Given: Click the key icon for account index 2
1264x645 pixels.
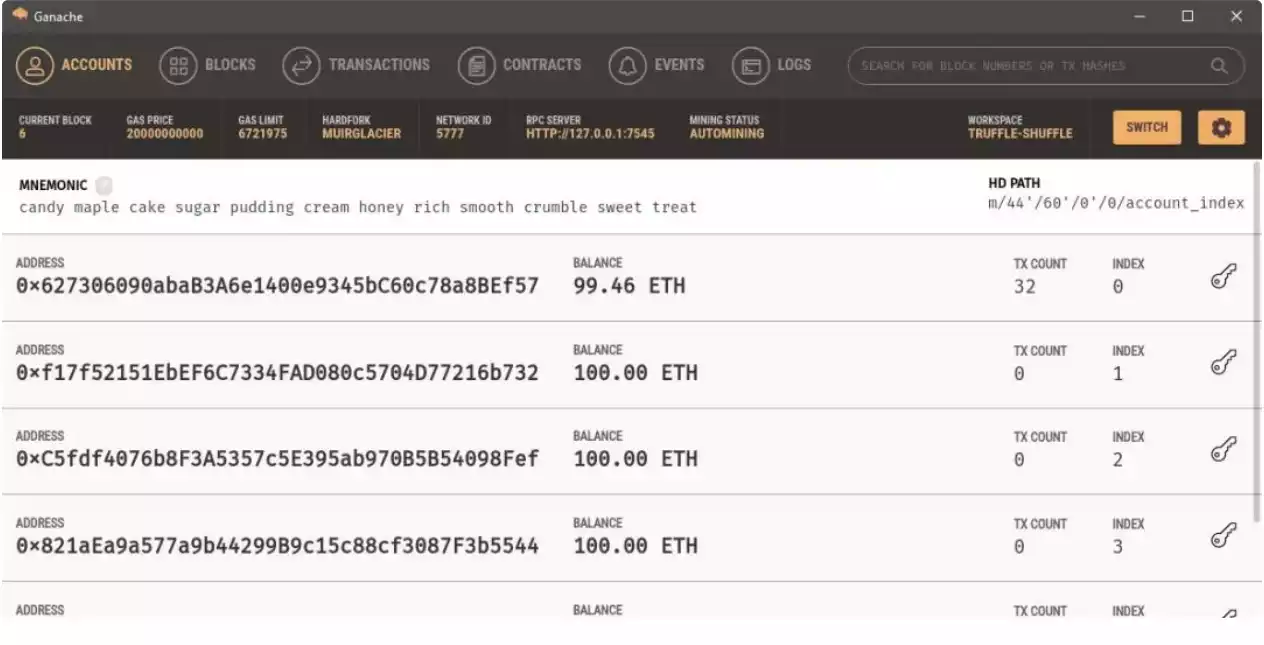Looking at the screenshot, I should point(1222,450).
